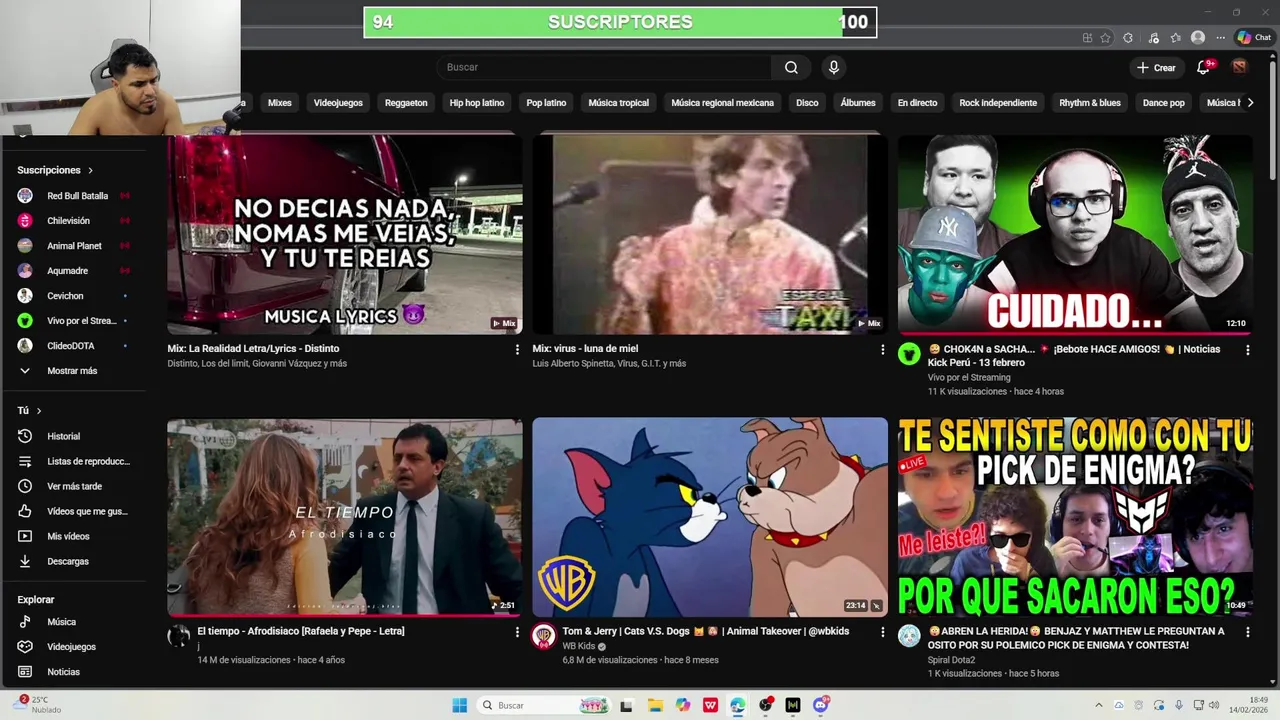Play the Tom & Jerry Cats vs Dogs thumbnail
This screenshot has width=1280, height=720.
point(710,517)
